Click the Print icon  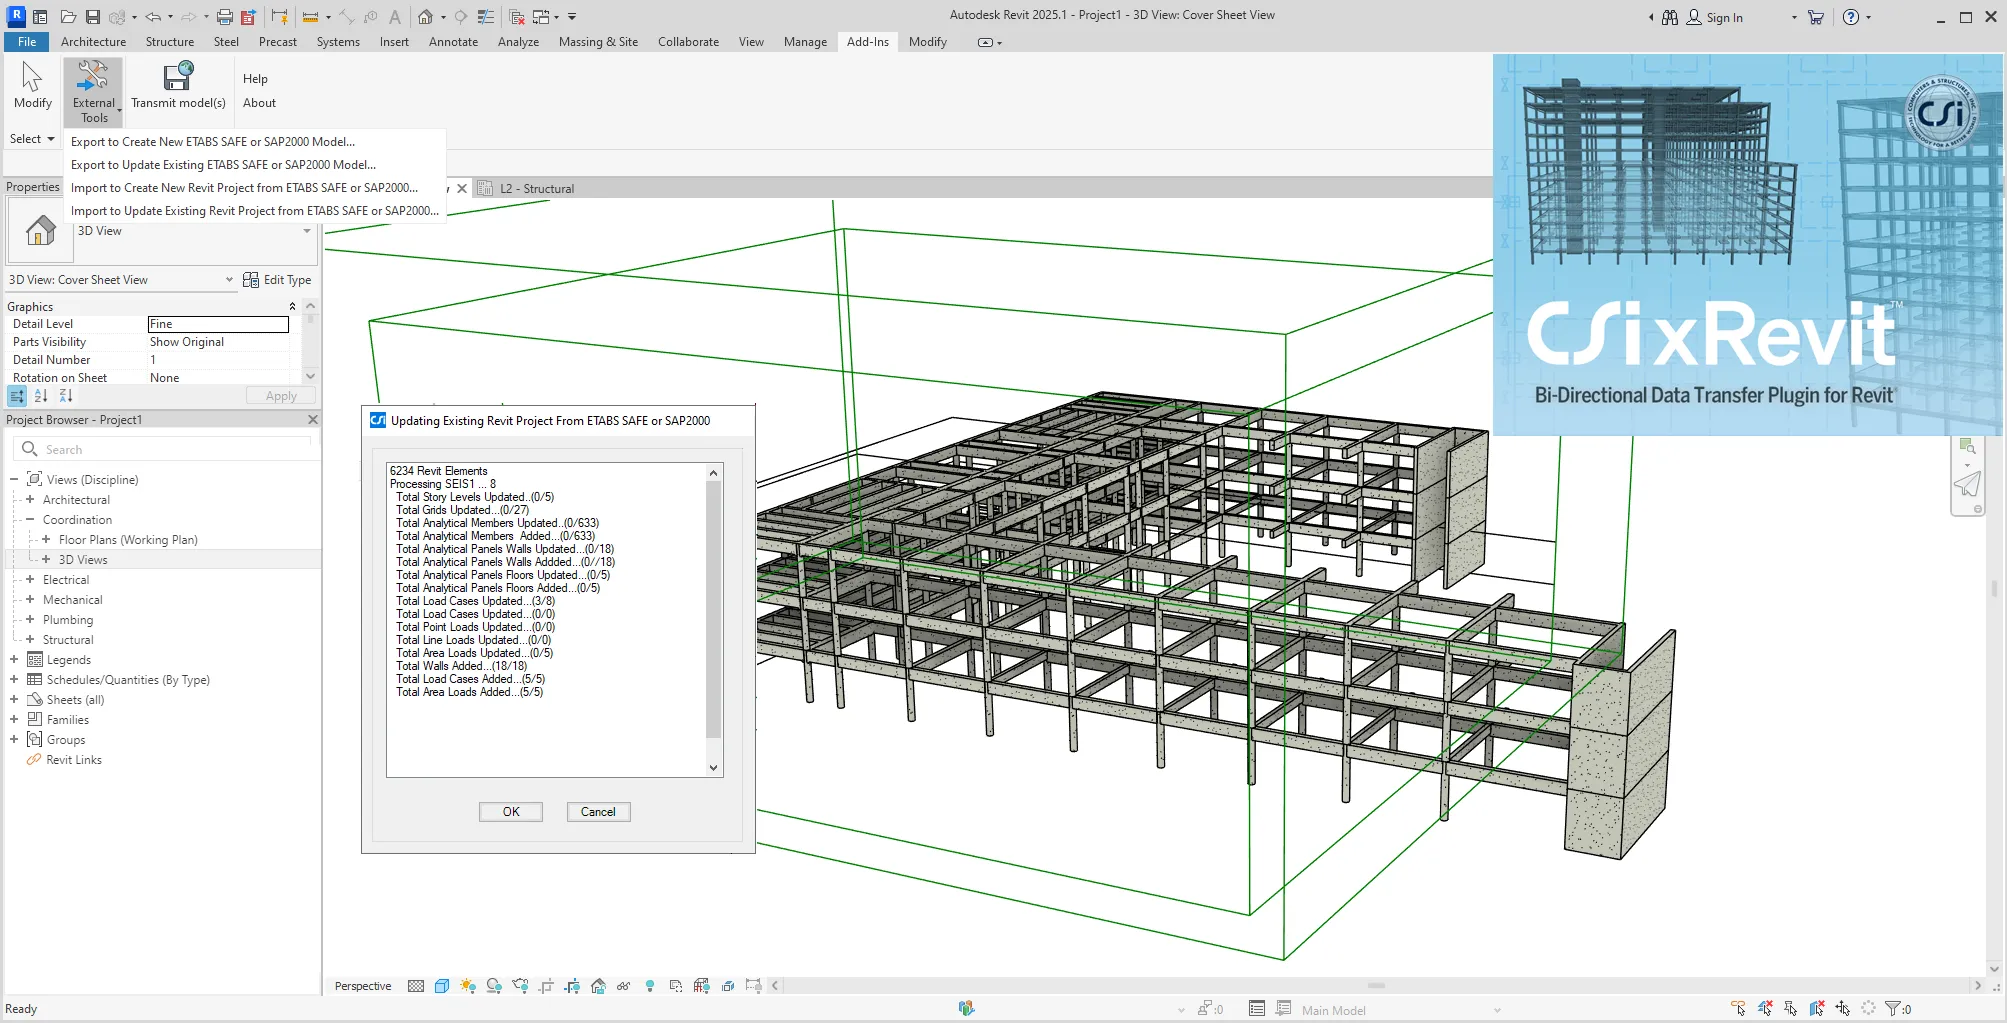click(x=225, y=17)
